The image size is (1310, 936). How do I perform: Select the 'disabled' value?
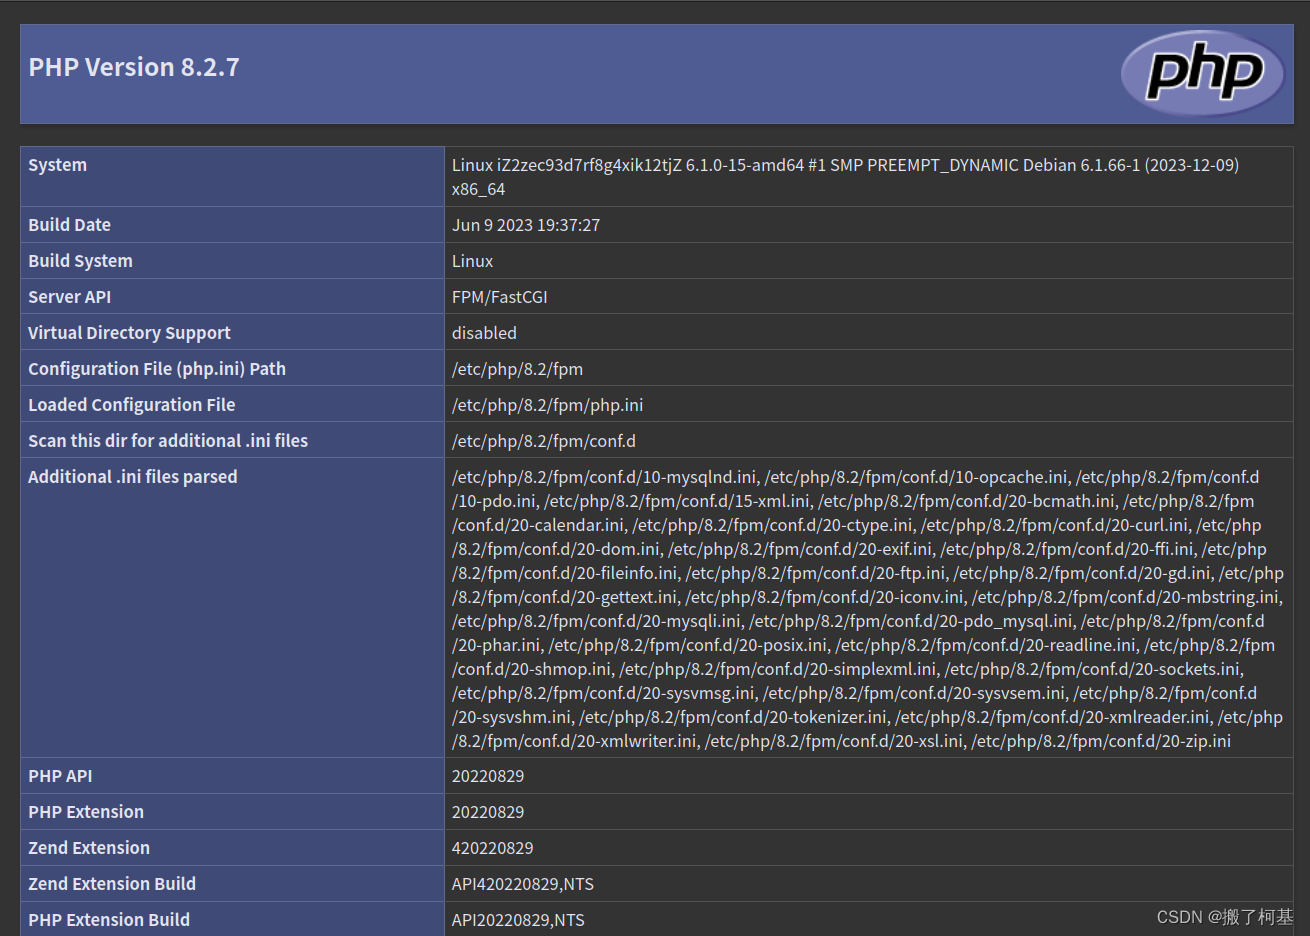[484, 333]
